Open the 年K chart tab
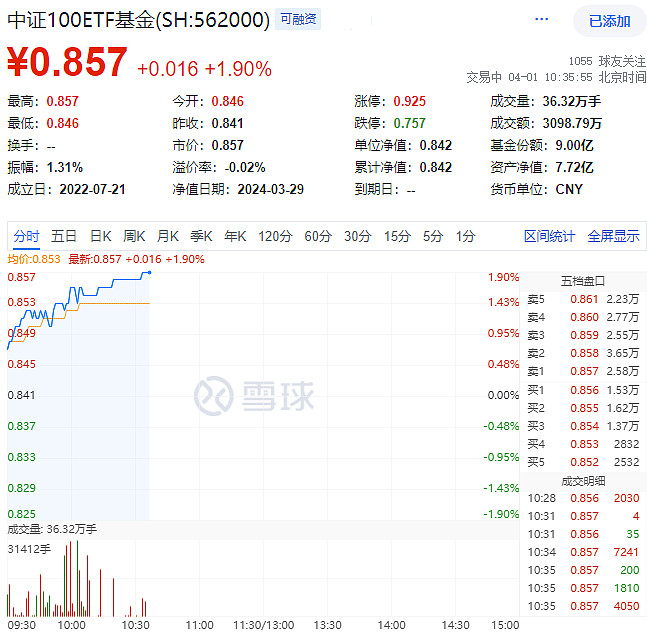Viewport: 647px width, 638px height. click(235, 236)
